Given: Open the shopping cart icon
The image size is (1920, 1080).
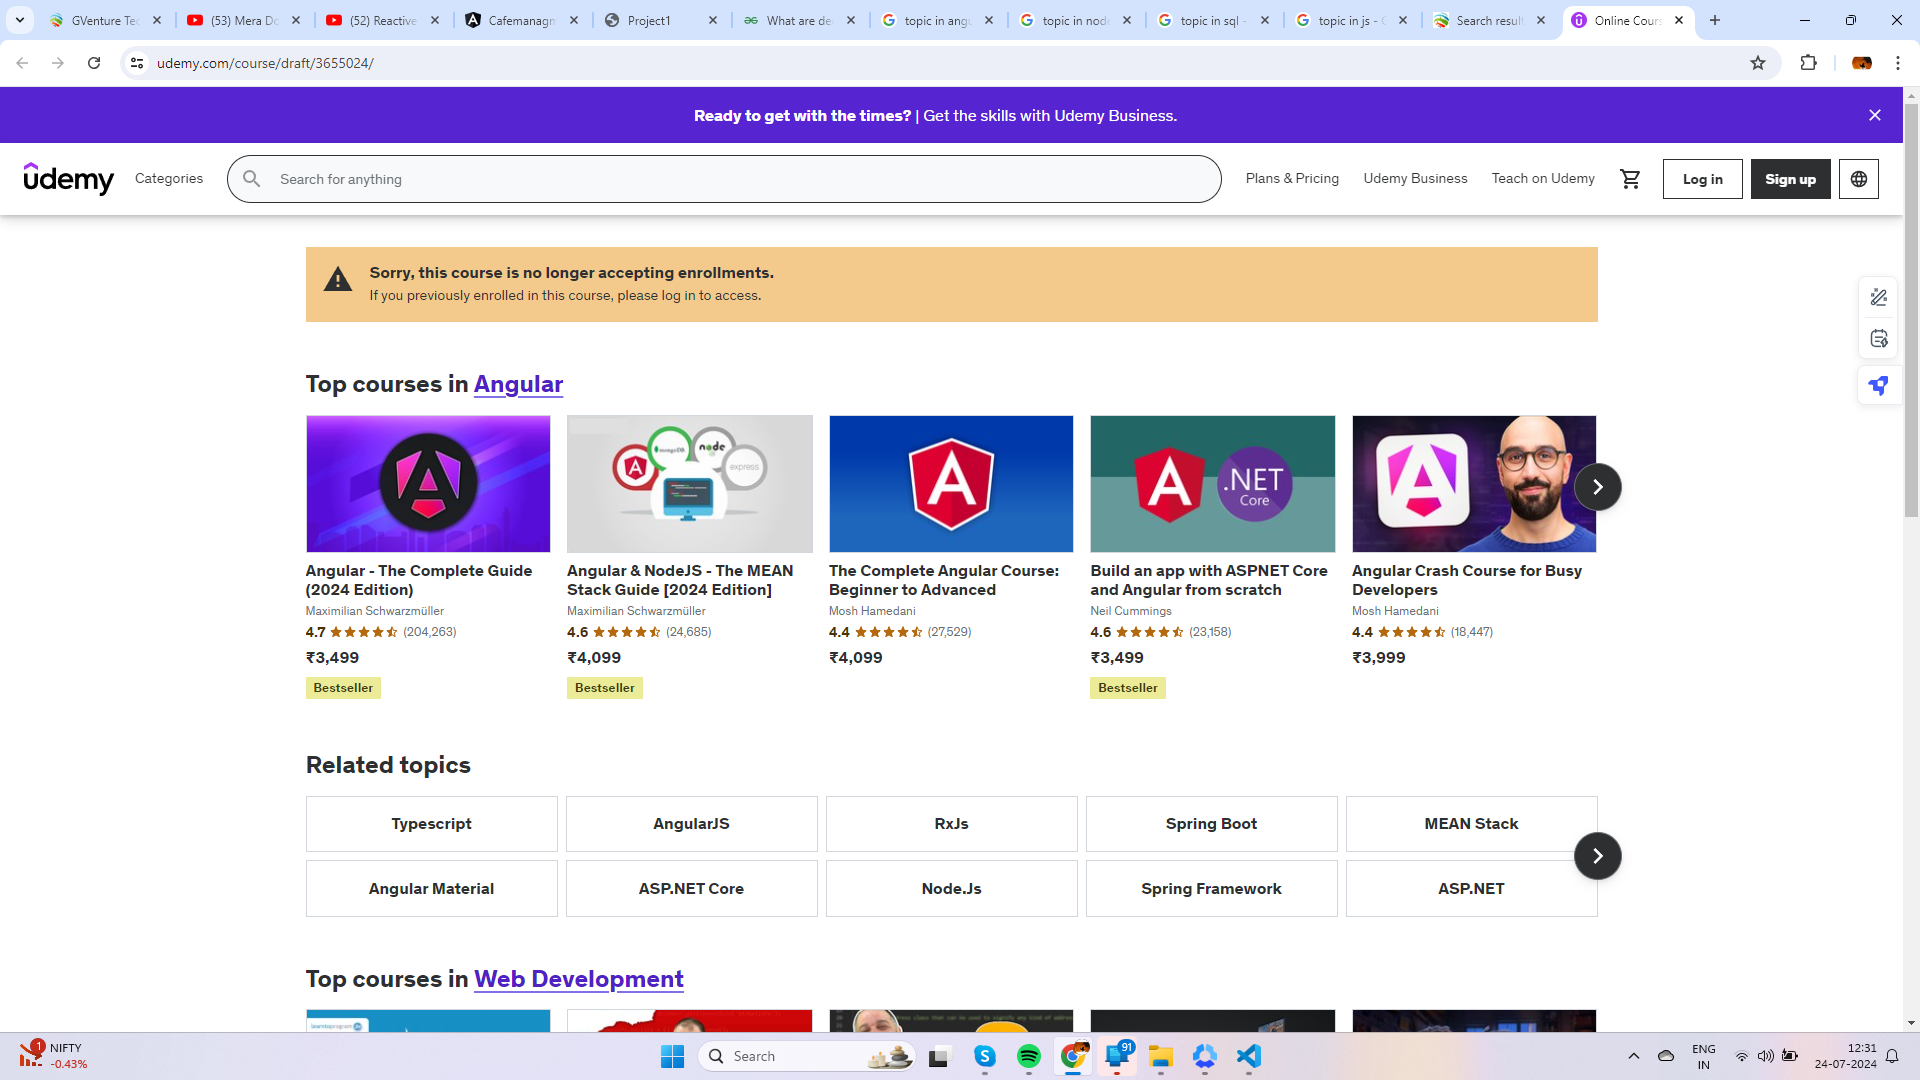Looking at the screenshot, I should (1630, 179).
